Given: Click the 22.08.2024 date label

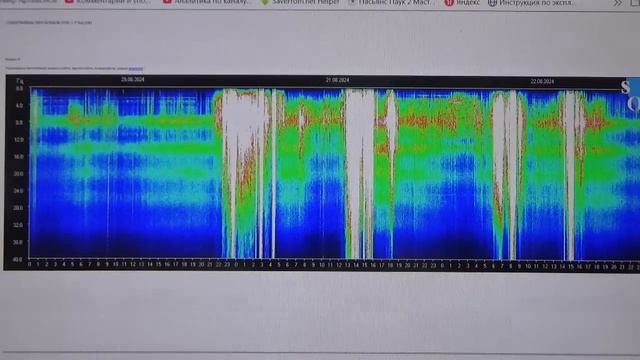Looking at the screenshot, I should 542,82.
